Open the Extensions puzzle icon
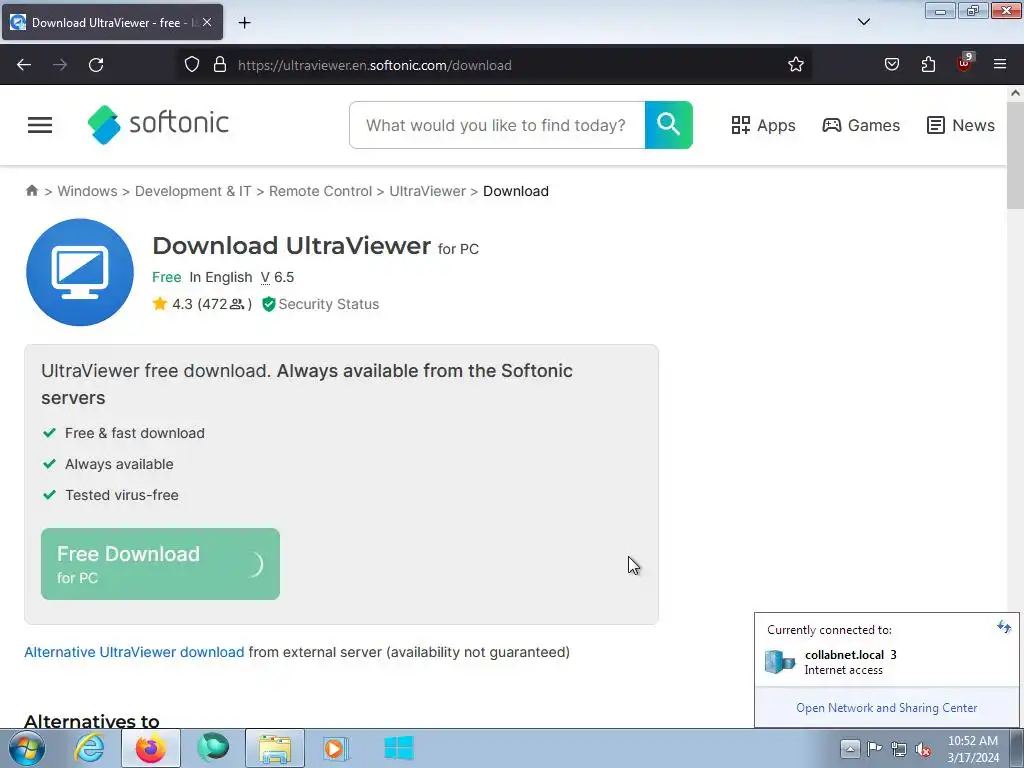Image resolution: width=1024 pixels, height=768 pixels. click(x=928, y=65)
